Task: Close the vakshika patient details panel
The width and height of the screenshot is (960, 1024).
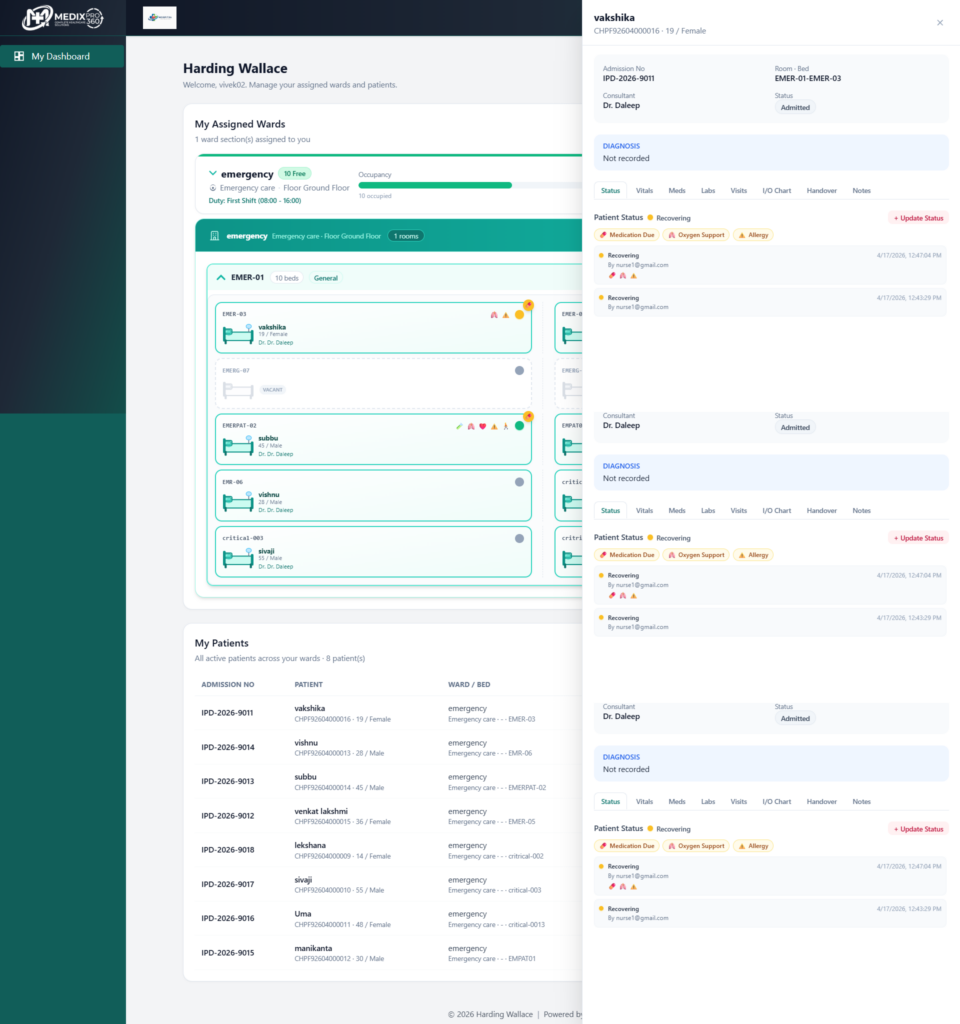Action: click(940, 23)
